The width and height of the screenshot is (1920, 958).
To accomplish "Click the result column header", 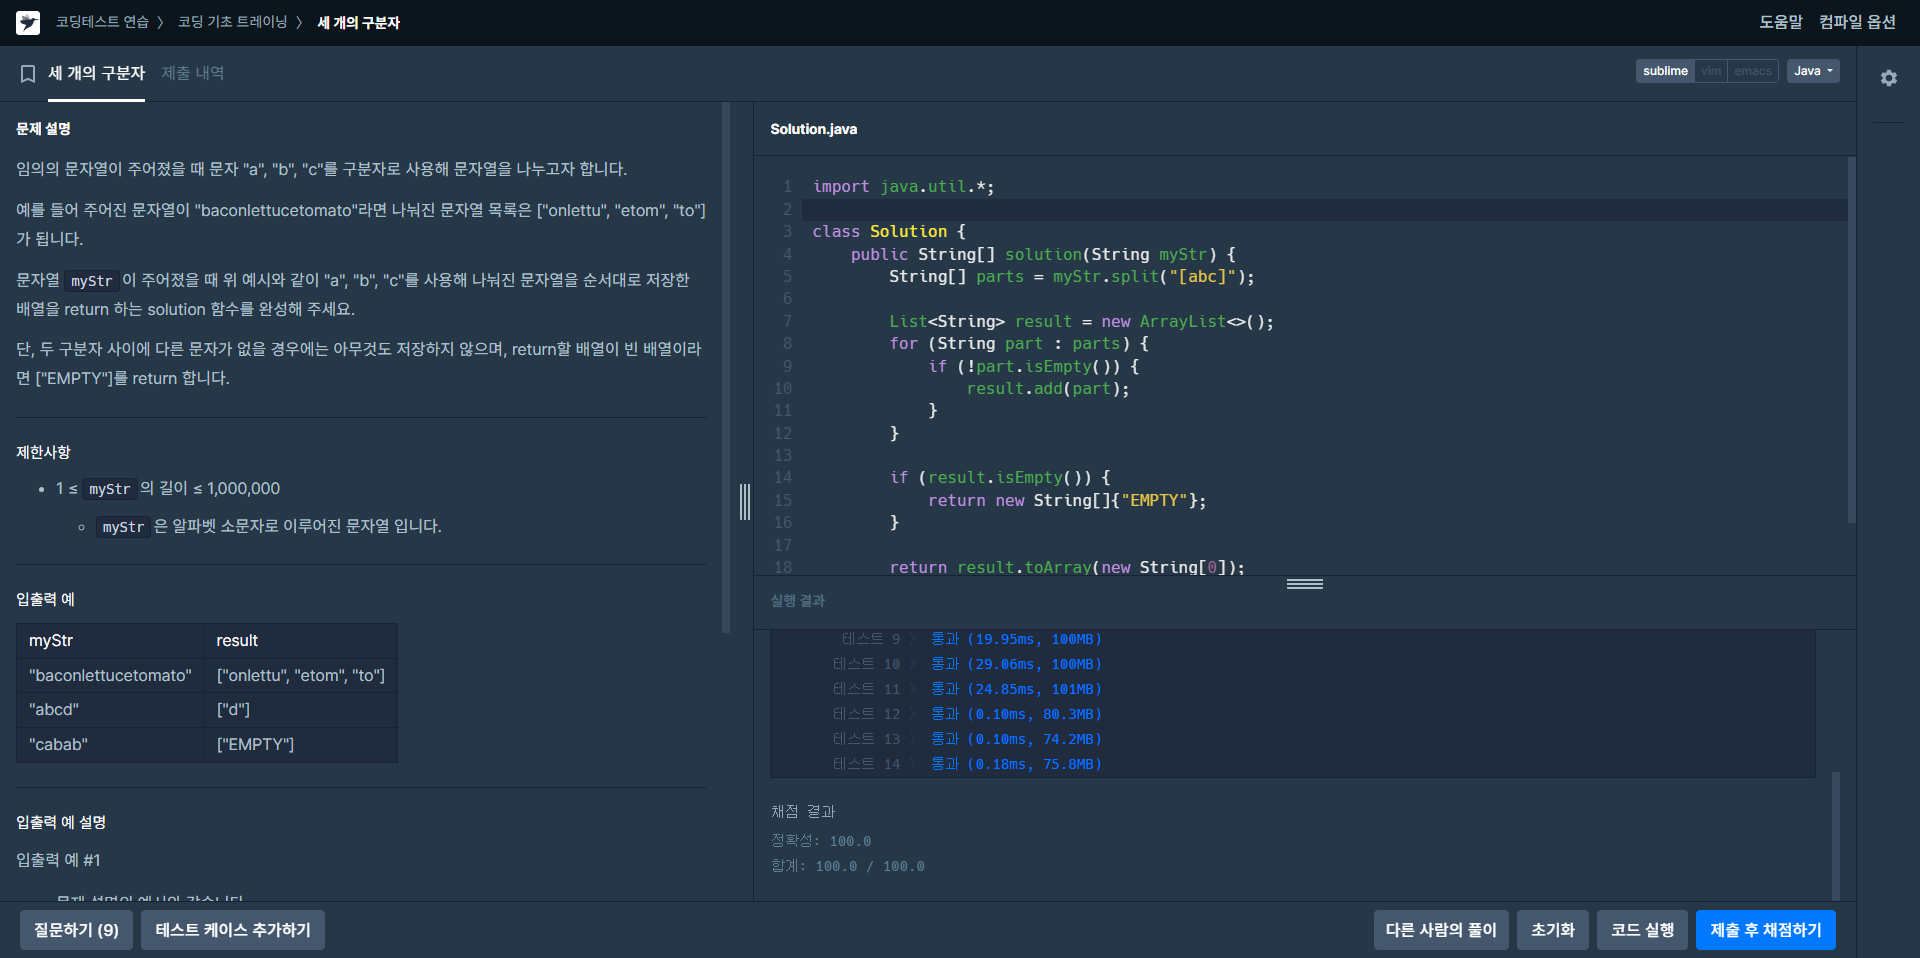I will coord(301,640).
